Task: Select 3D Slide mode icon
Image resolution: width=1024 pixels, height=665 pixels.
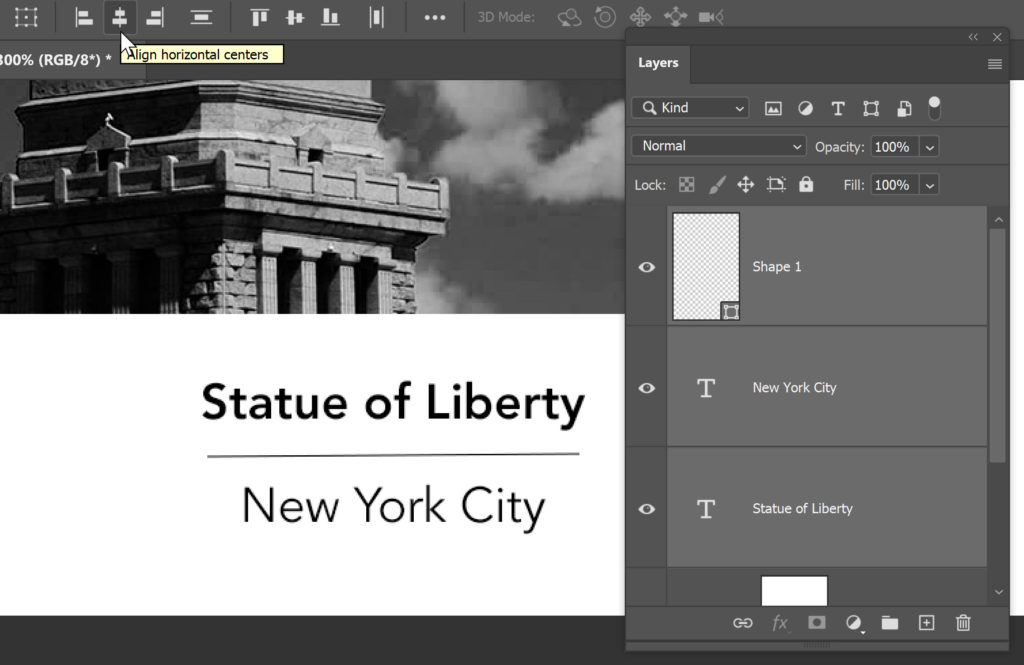Action: 675,17
